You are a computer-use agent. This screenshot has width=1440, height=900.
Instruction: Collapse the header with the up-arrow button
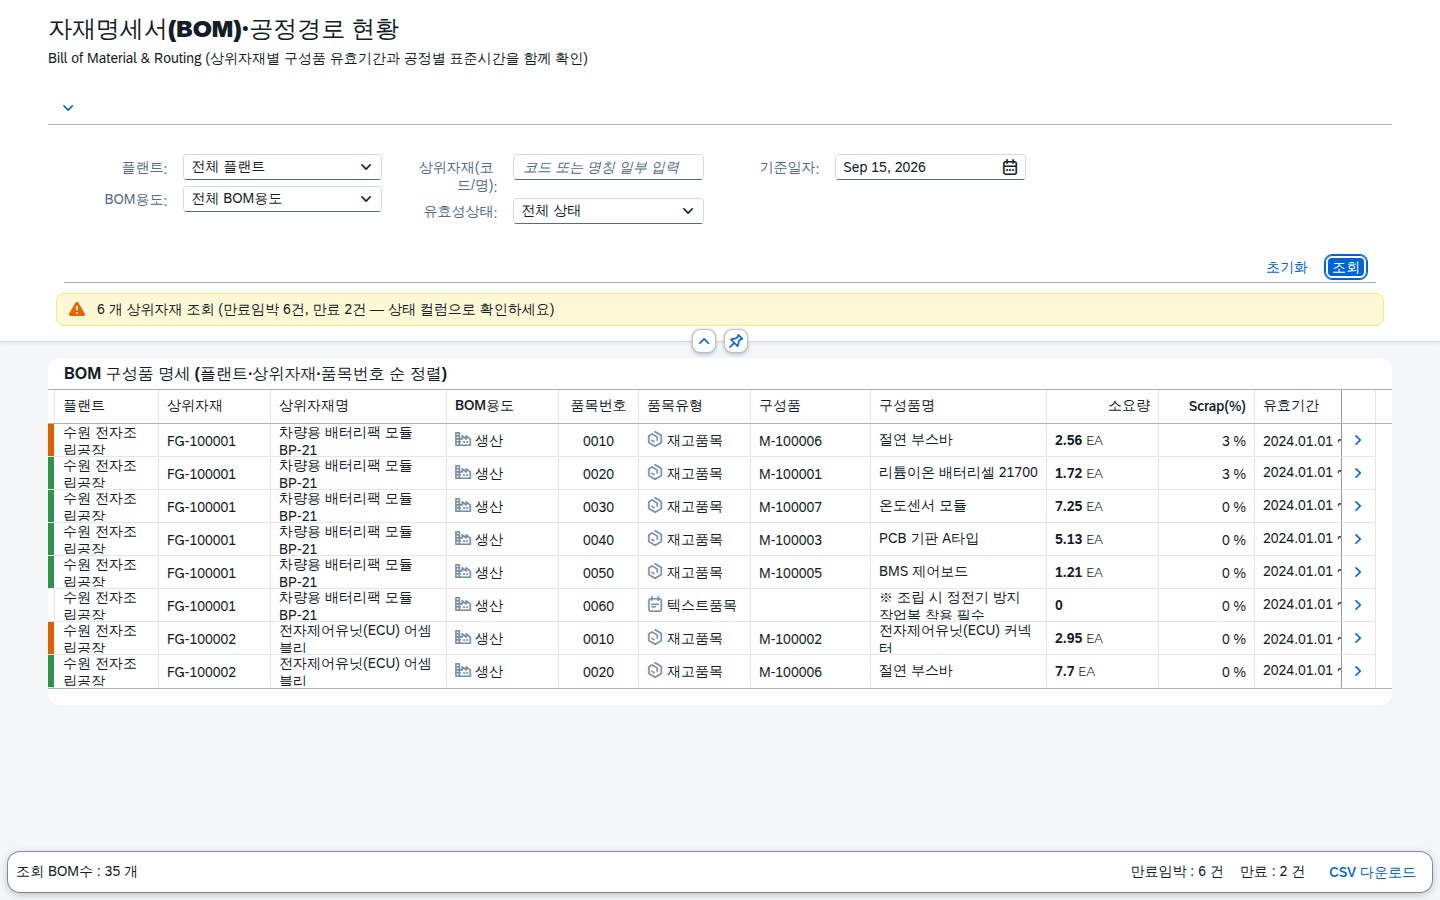(704, 341)
